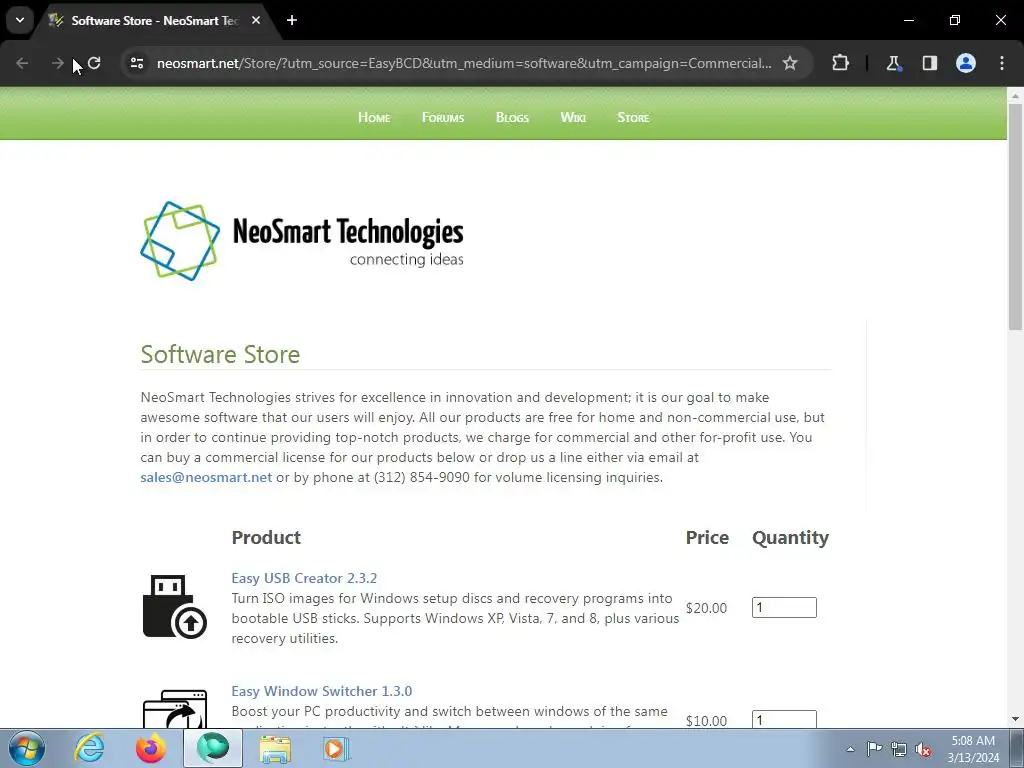Viewport: 1024px width, 768px height.
Task: Click the Easy Window Switcher product icon
Action: click(x=174, y=709)
